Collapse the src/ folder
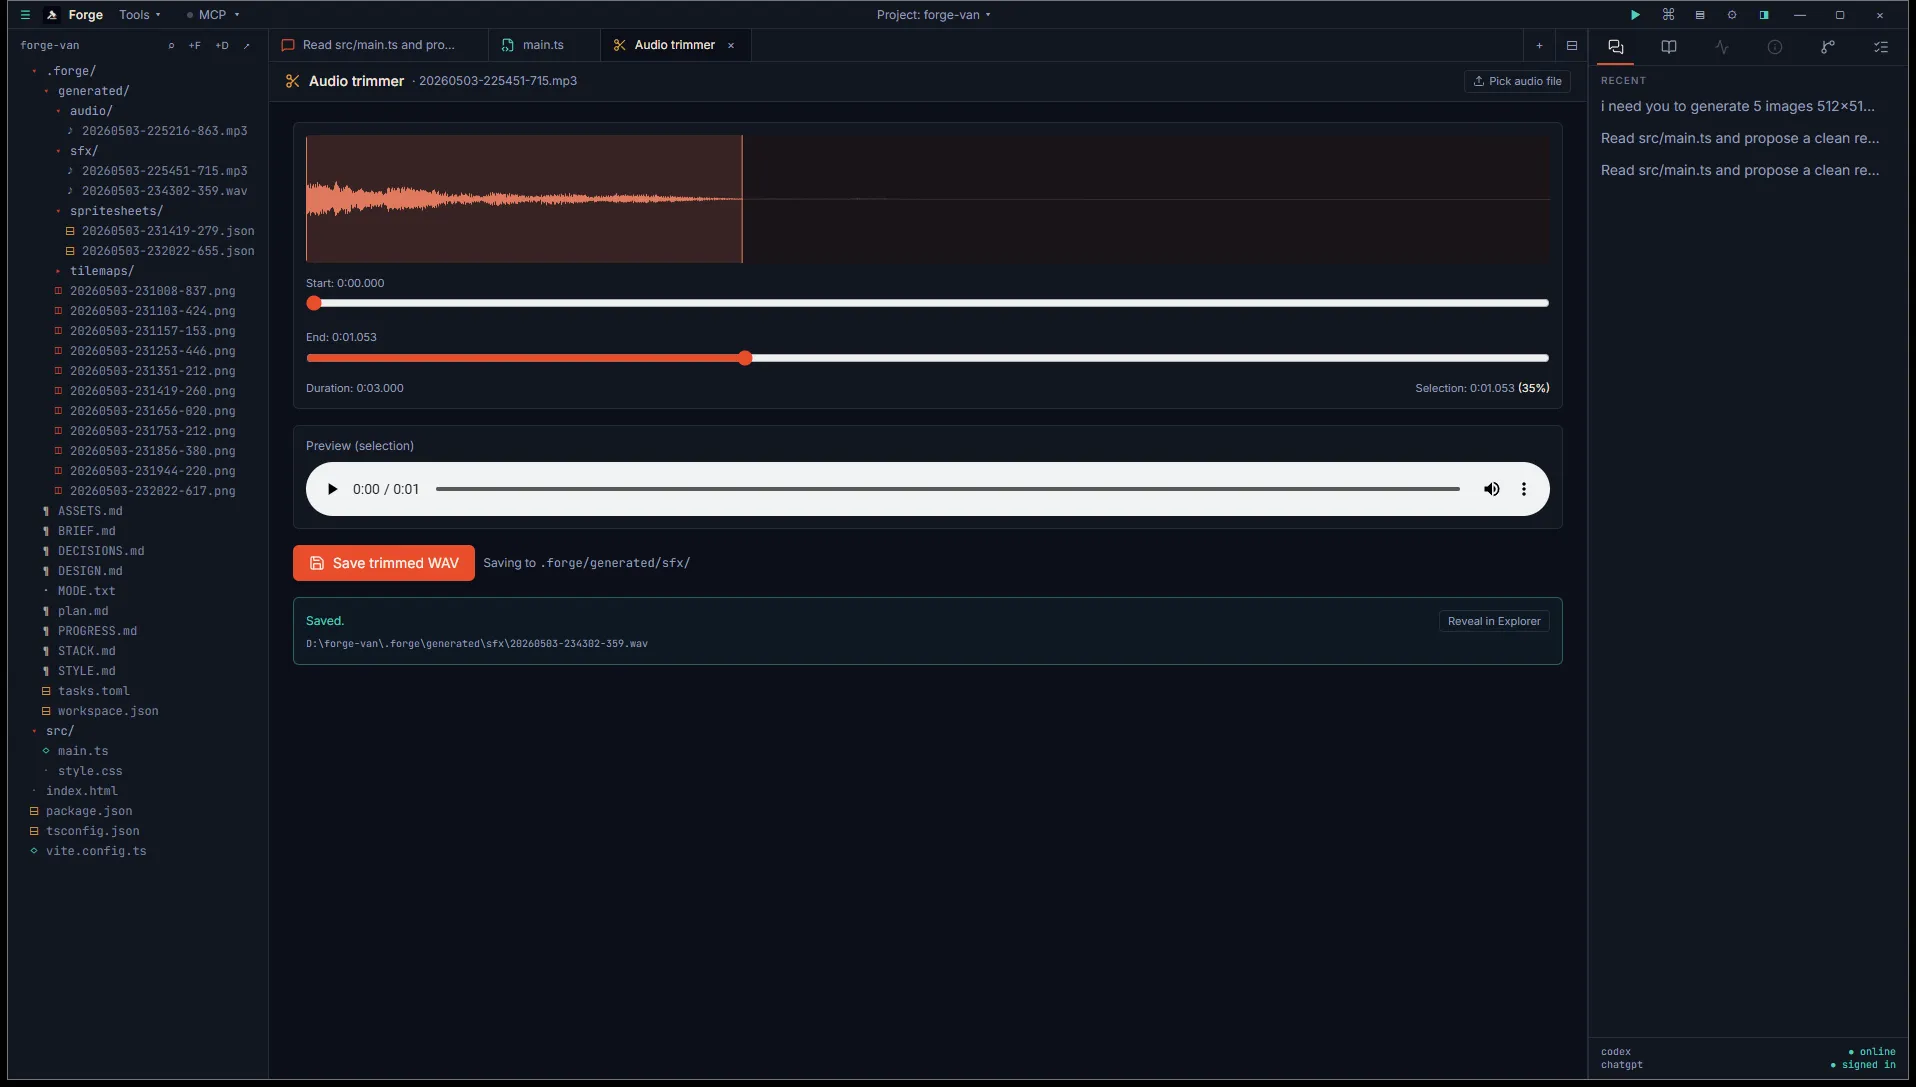Image resolution: width=1916 pixels, height=1087 pixels. (59, 731)
